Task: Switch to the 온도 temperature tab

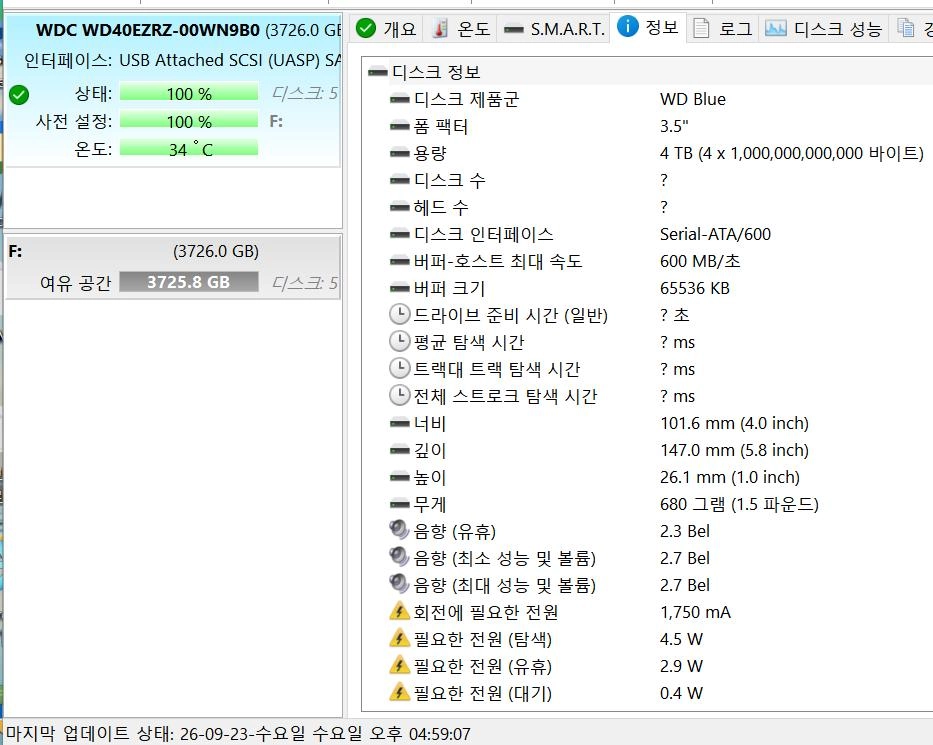Action: pyautogui.click(x=461, y=29)
